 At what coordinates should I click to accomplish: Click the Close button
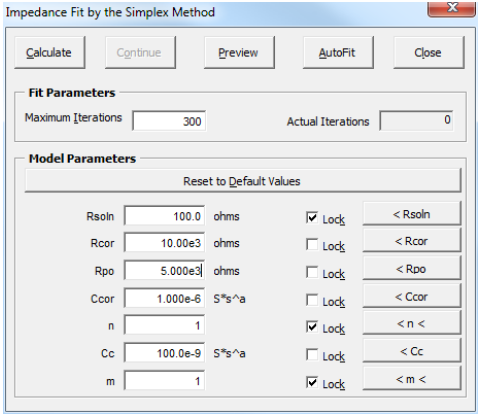pyautogui.click(x=429, y=53)
